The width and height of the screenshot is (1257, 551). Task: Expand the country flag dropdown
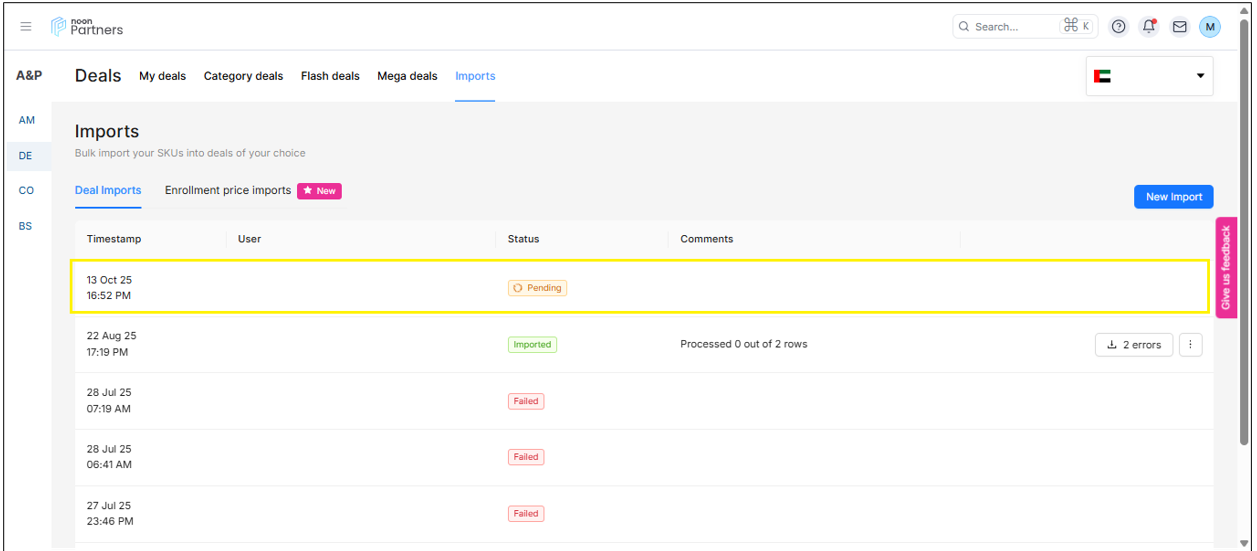[x=1149, y=76]
